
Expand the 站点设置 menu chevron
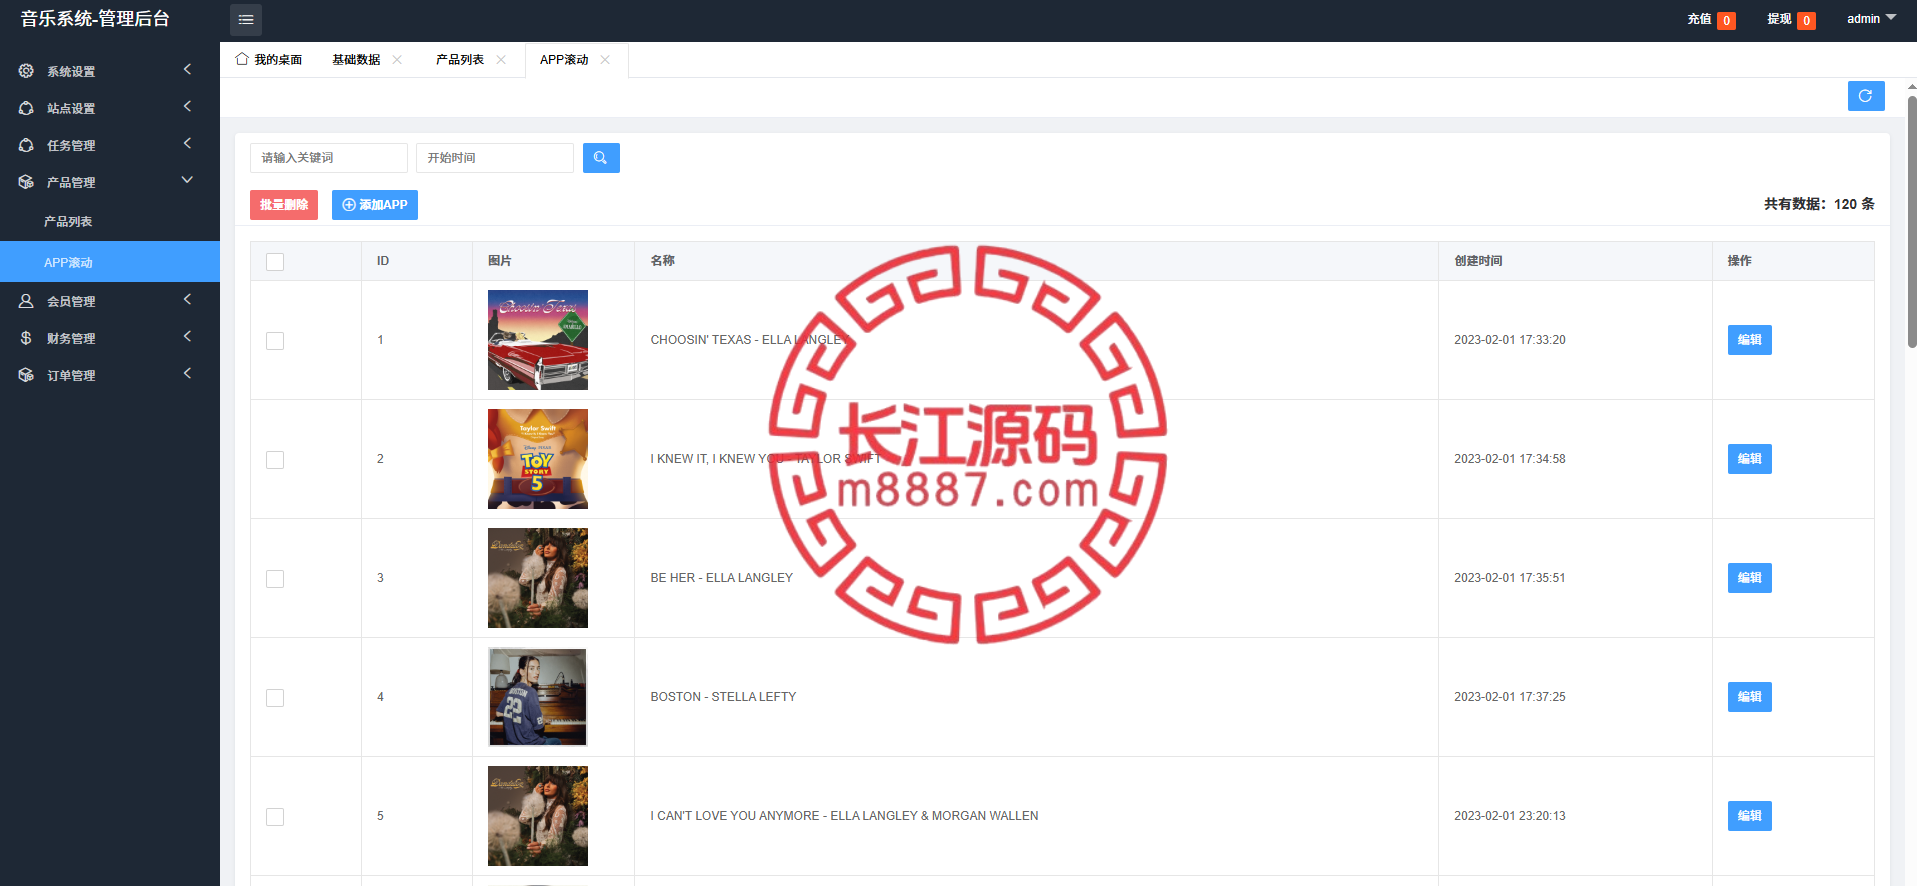tap(187, 106)
